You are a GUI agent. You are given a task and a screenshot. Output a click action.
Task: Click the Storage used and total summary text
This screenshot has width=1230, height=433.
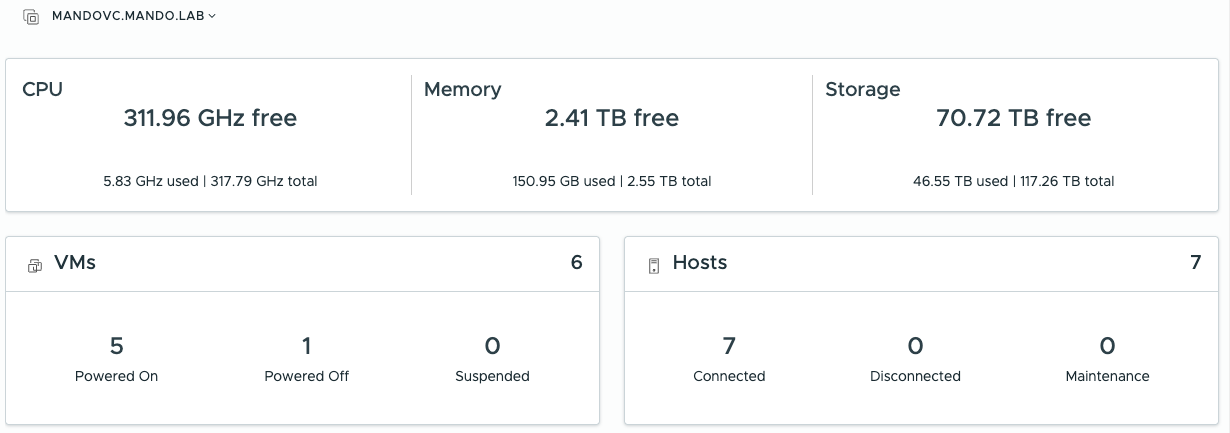[1013, 181]
